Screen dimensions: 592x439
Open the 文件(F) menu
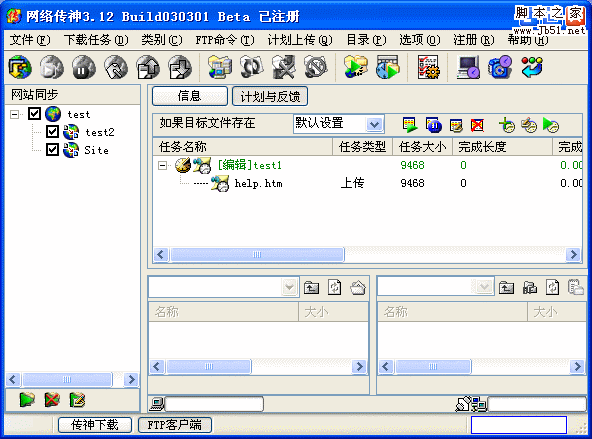[x=30, y=40]
